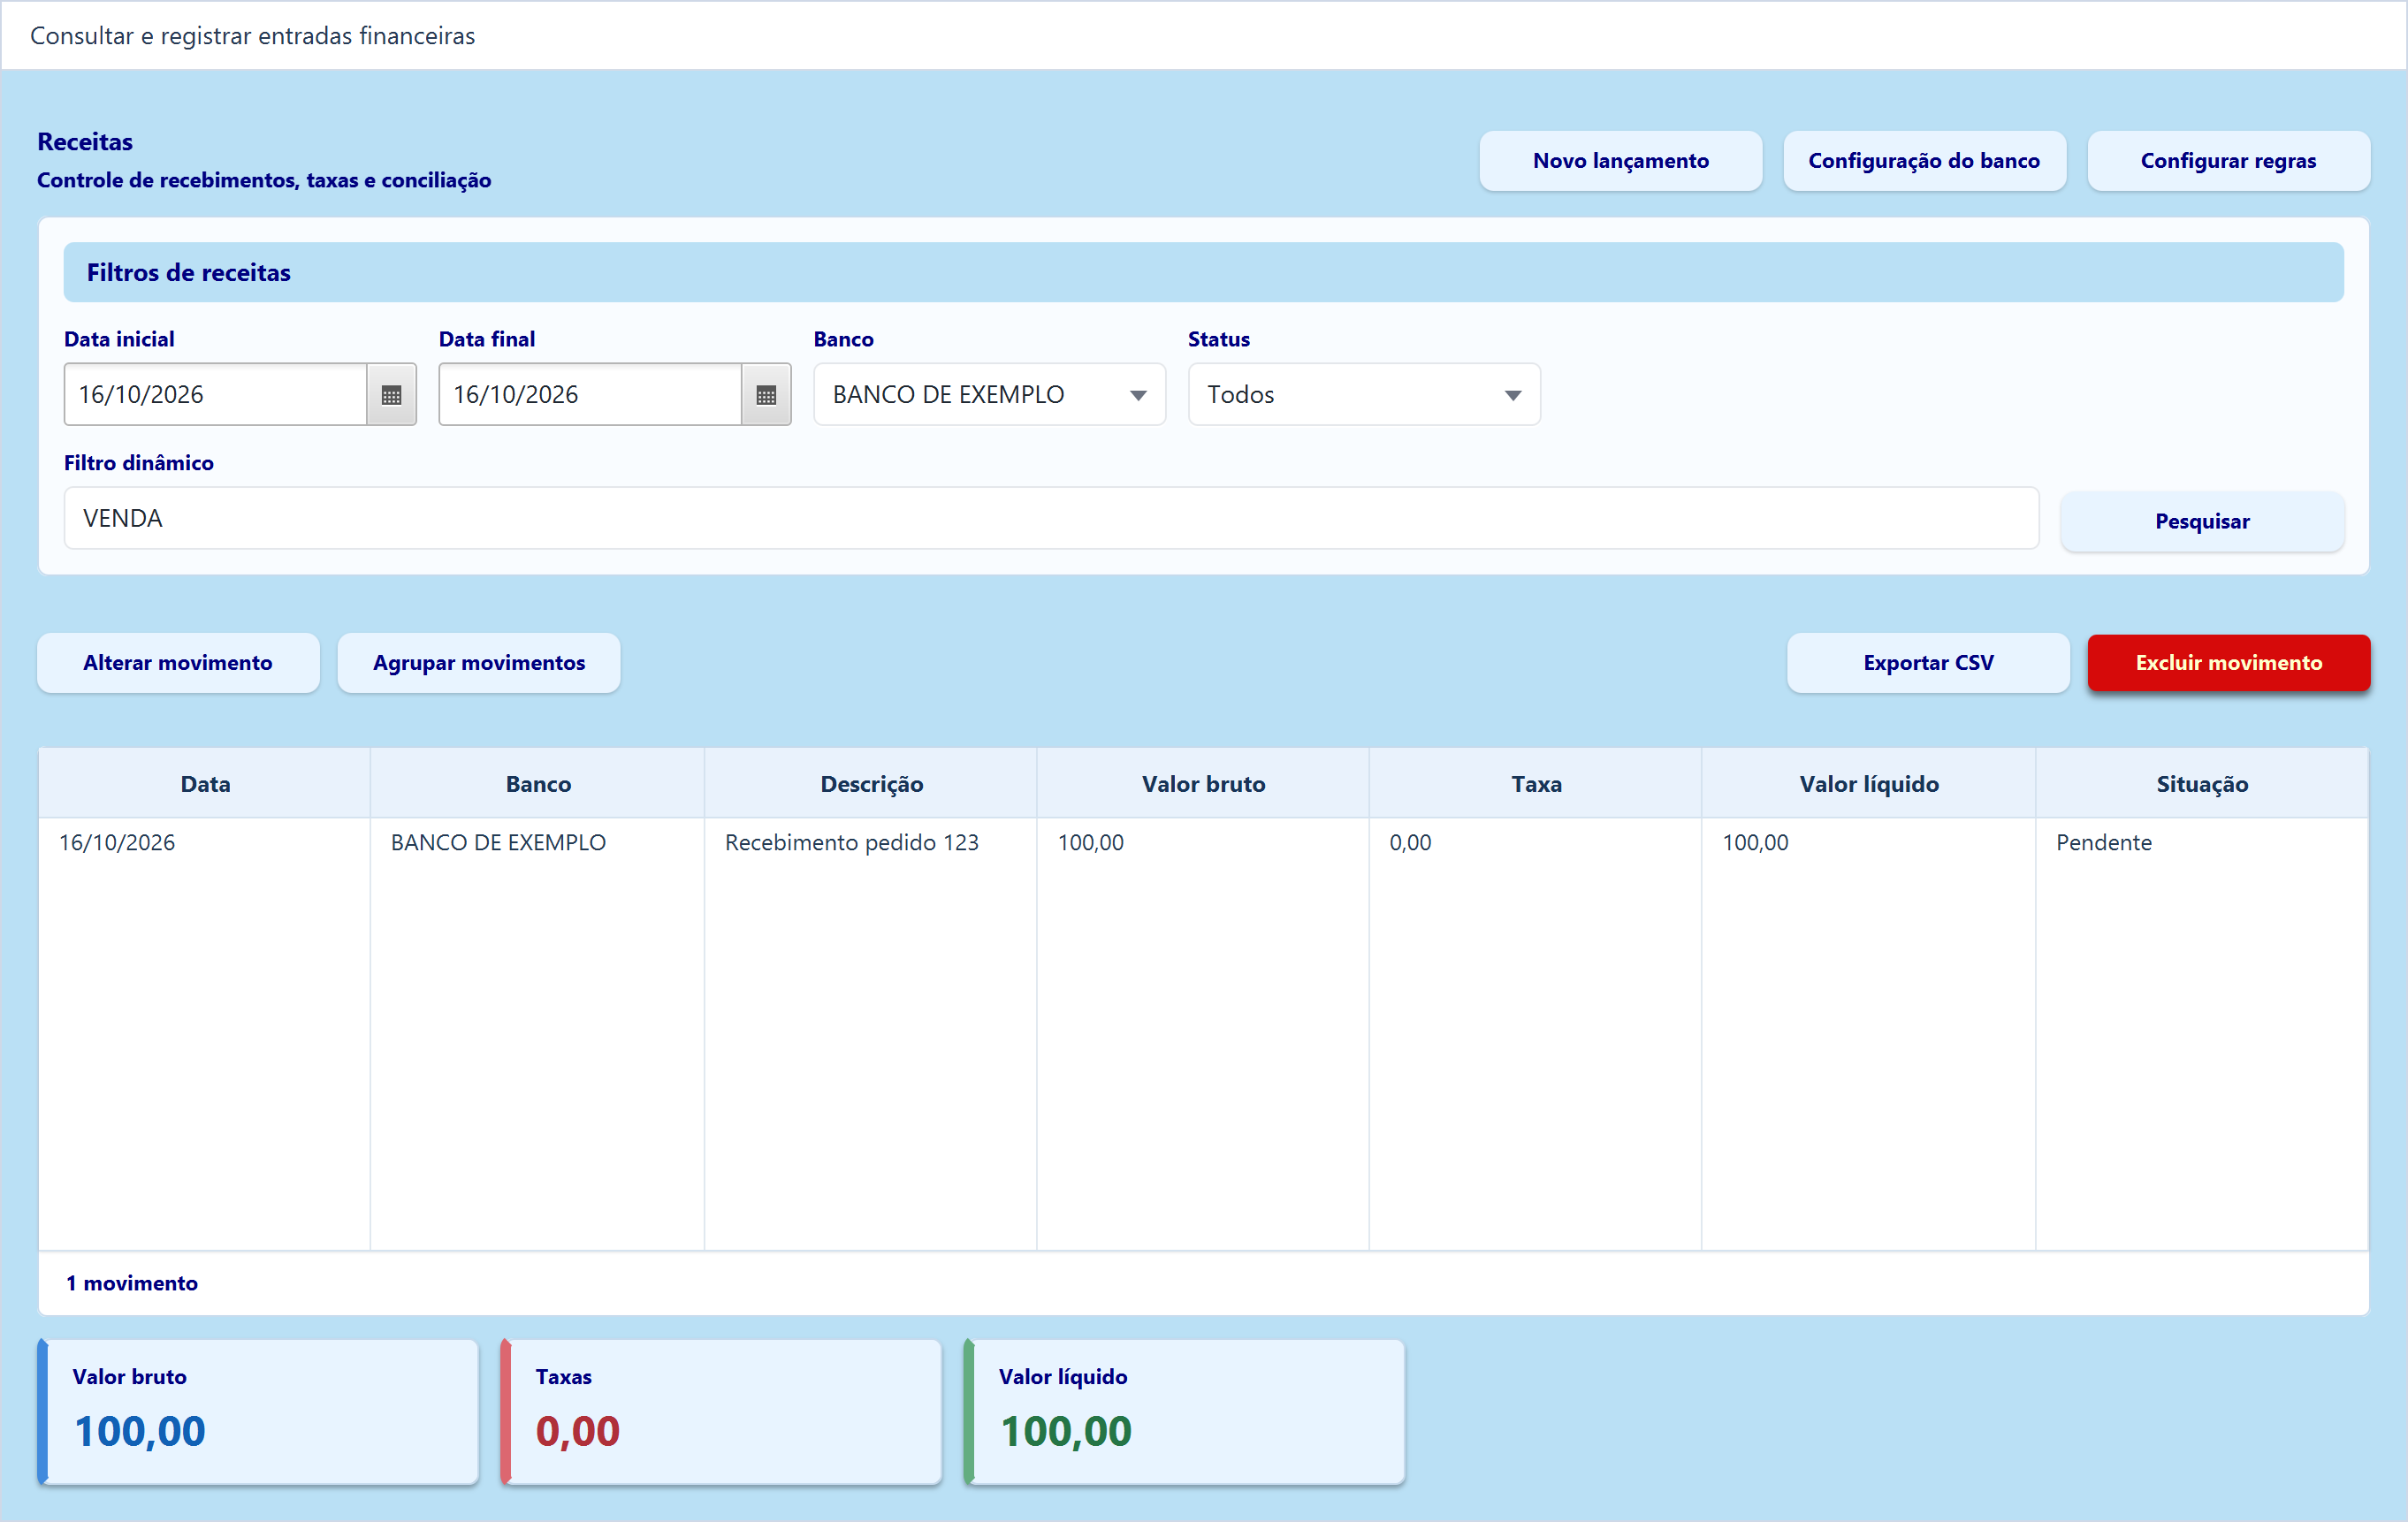The width and height of the screenshot is (2408, 1522).
Task: Expand the Banco dropdown arrow
Action: [1138, 395]
